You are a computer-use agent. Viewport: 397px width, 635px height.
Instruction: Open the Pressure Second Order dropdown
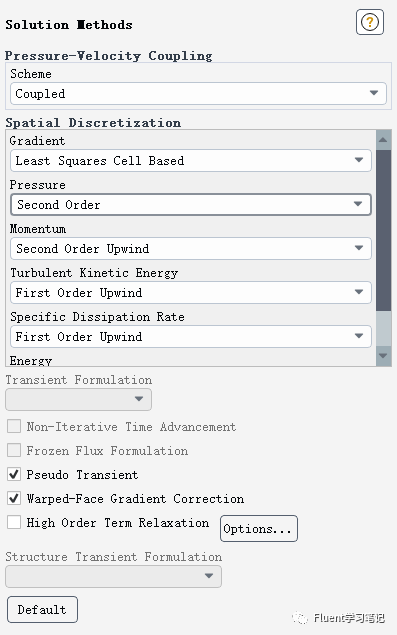click(191, 205)
